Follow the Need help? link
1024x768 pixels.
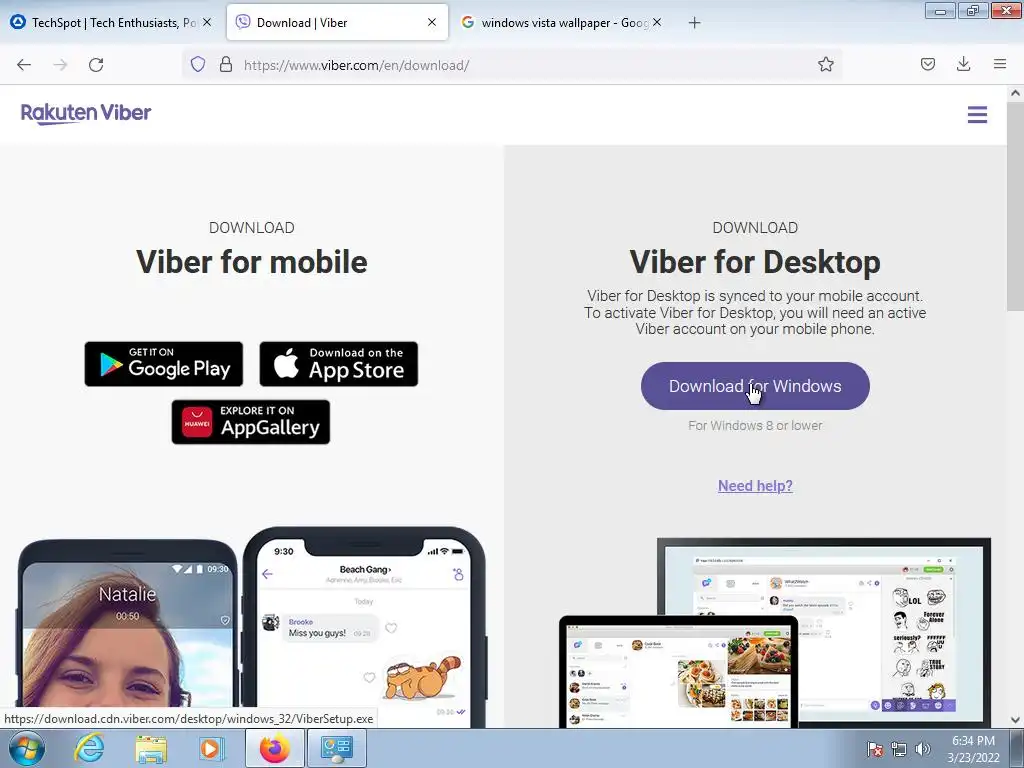click(755, 486)
